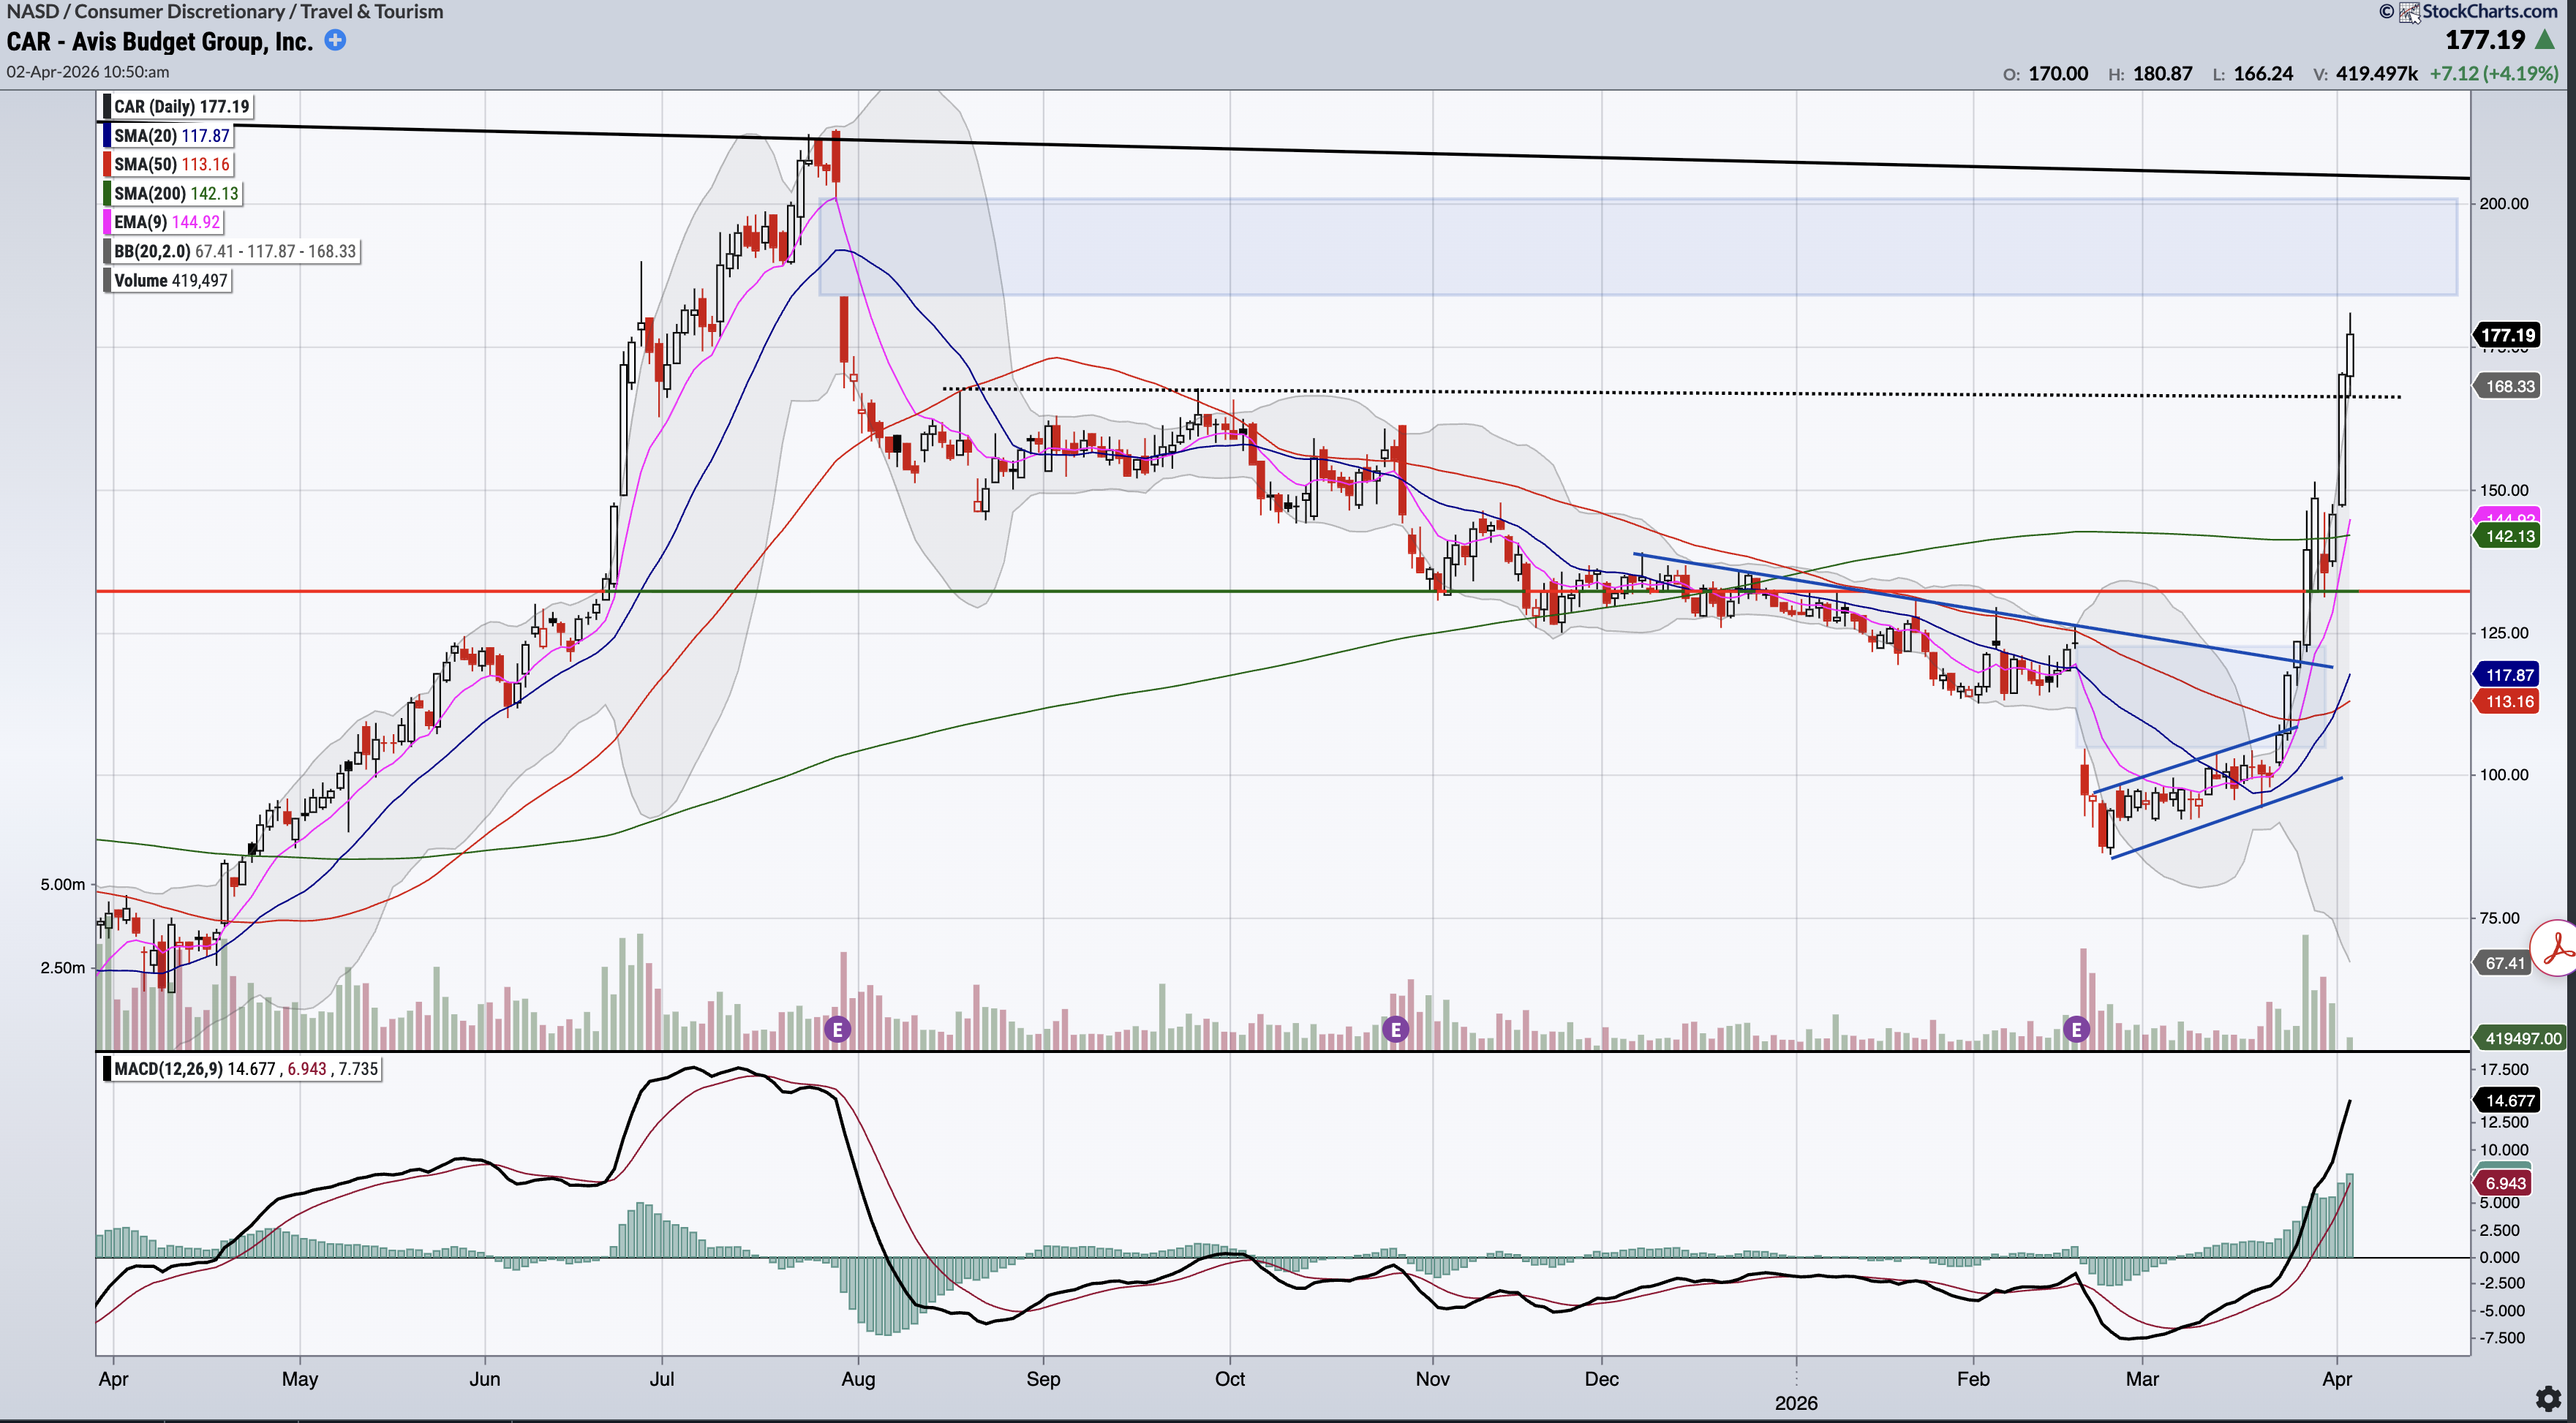The image size is (2576, 1423).
Task: Click the earnings E marker in late February
Action: click(2076, 1029)
